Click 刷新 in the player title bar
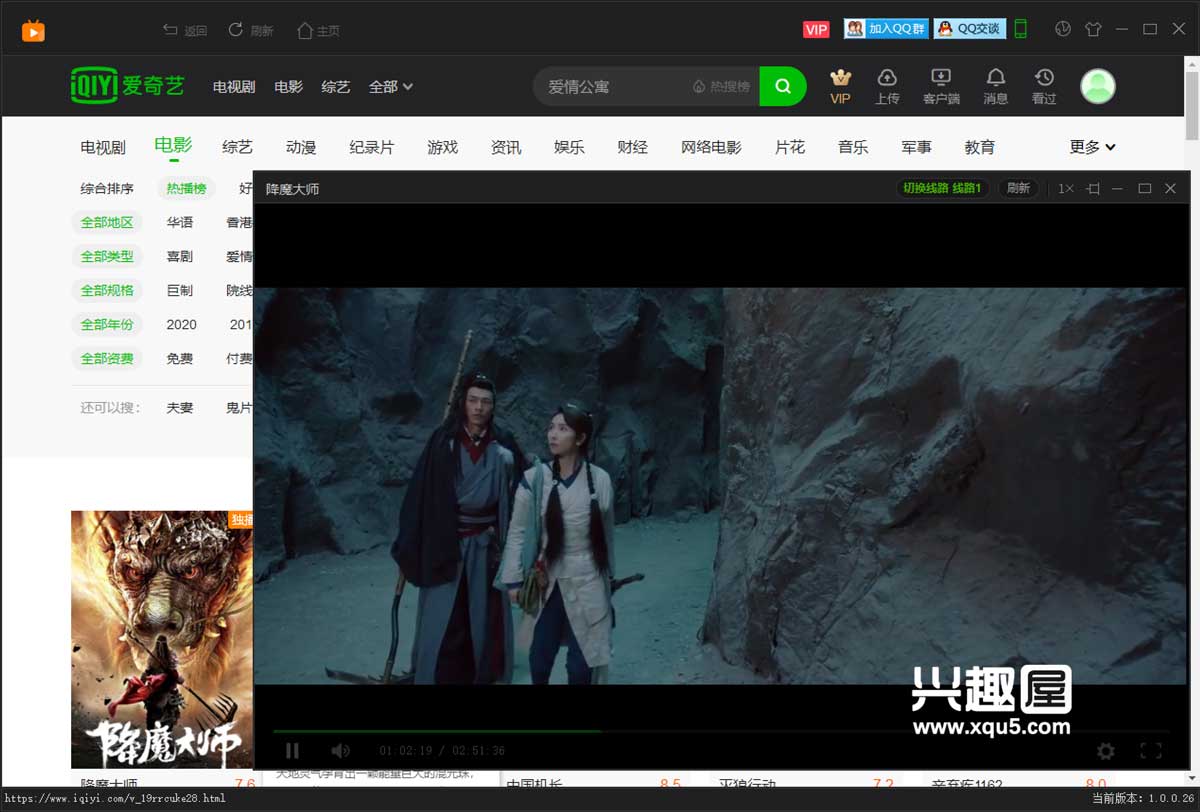Image resolution: width=1200 pixels, height=812 pixels. click(x=1018, y=188)
